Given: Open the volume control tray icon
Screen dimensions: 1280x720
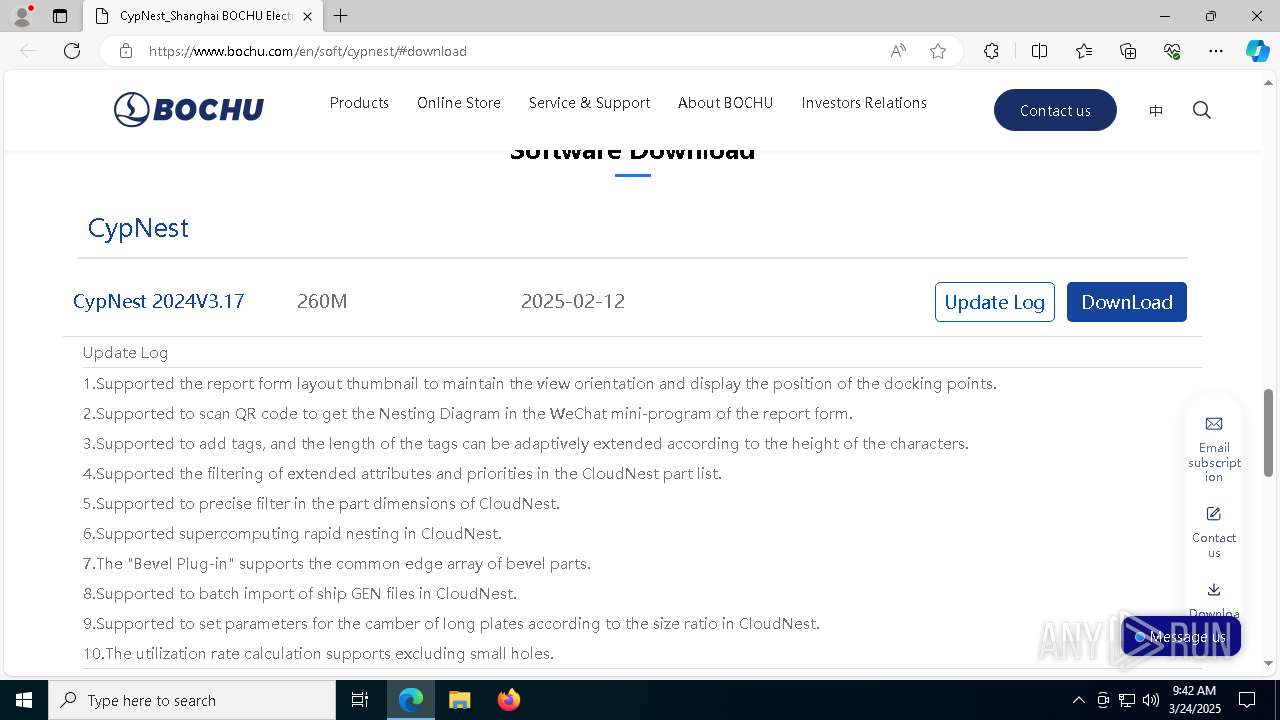Looking at the screenshot, I should coord(1151,700).
